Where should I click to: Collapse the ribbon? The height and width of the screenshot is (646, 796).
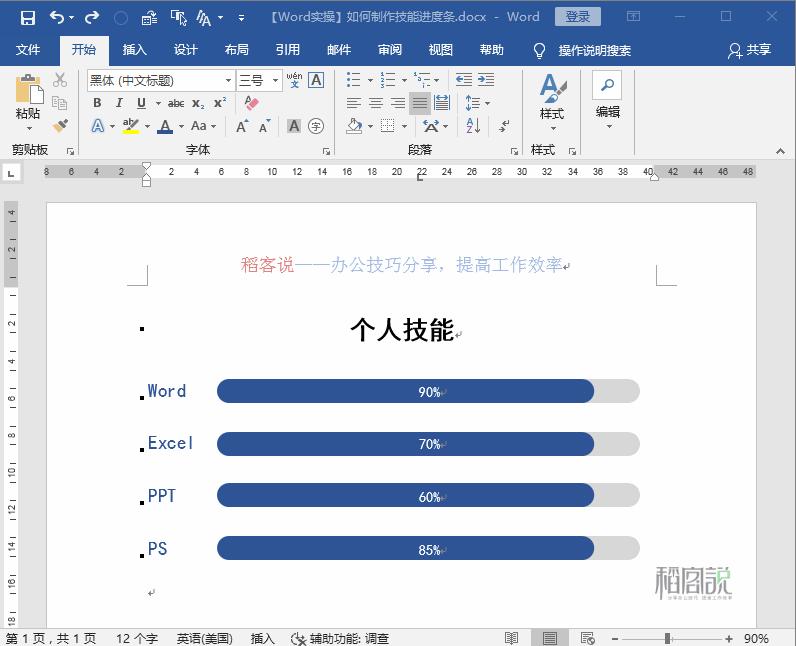[780, 151]
